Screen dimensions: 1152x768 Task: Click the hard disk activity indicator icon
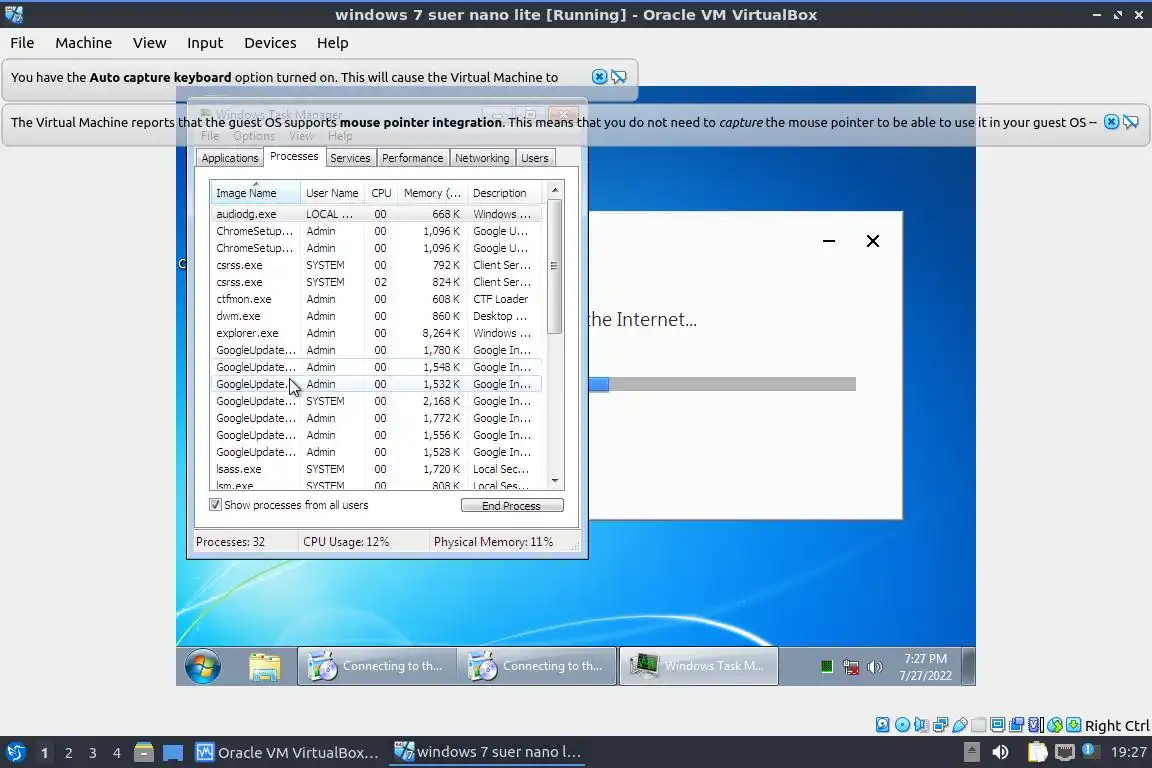[882, 725]
